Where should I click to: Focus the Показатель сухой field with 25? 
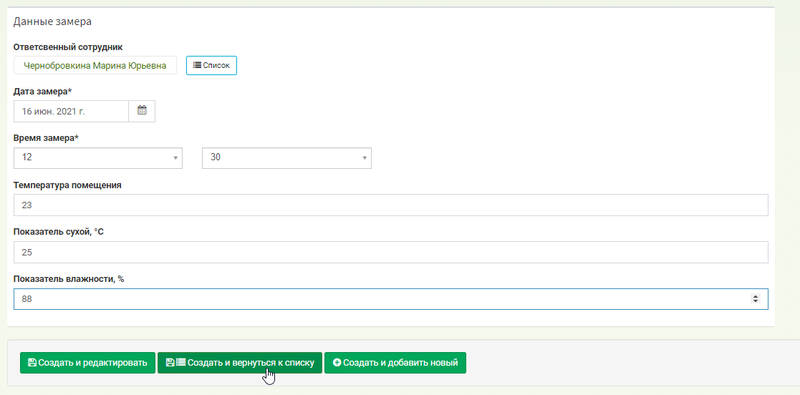(x=391, y=252)
